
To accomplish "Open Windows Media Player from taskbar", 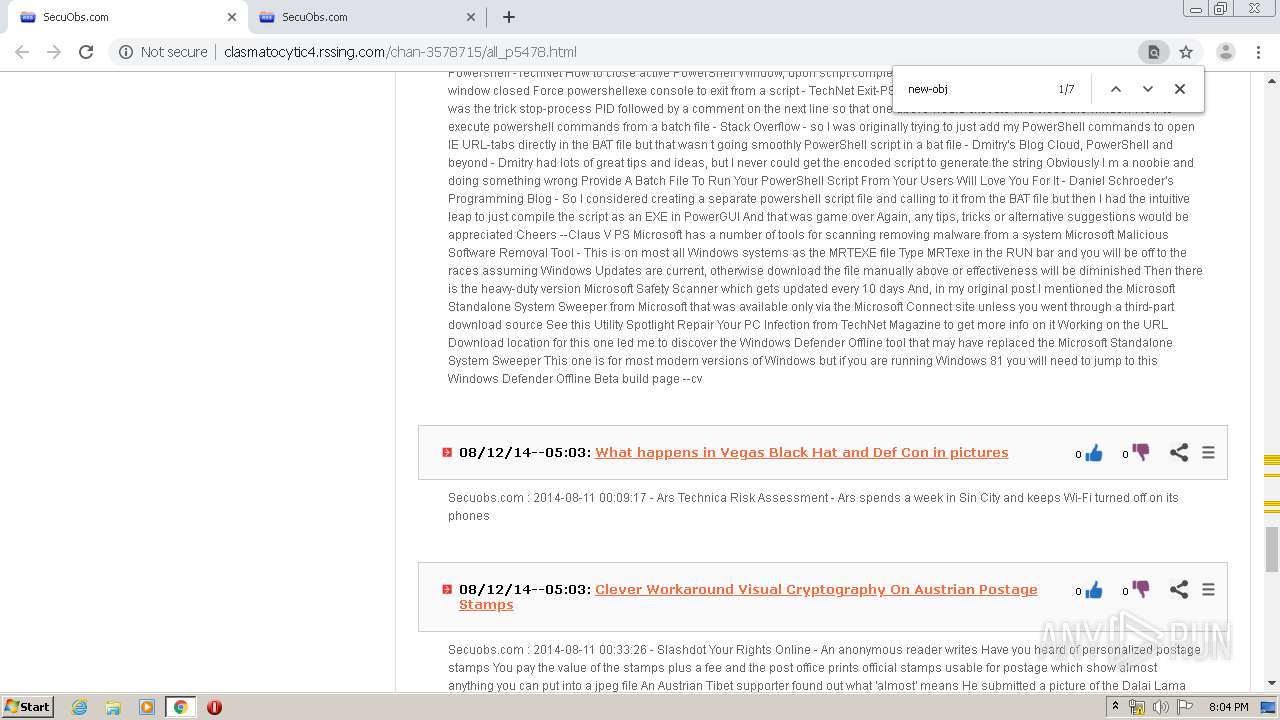I will click(x=147, y=707).
